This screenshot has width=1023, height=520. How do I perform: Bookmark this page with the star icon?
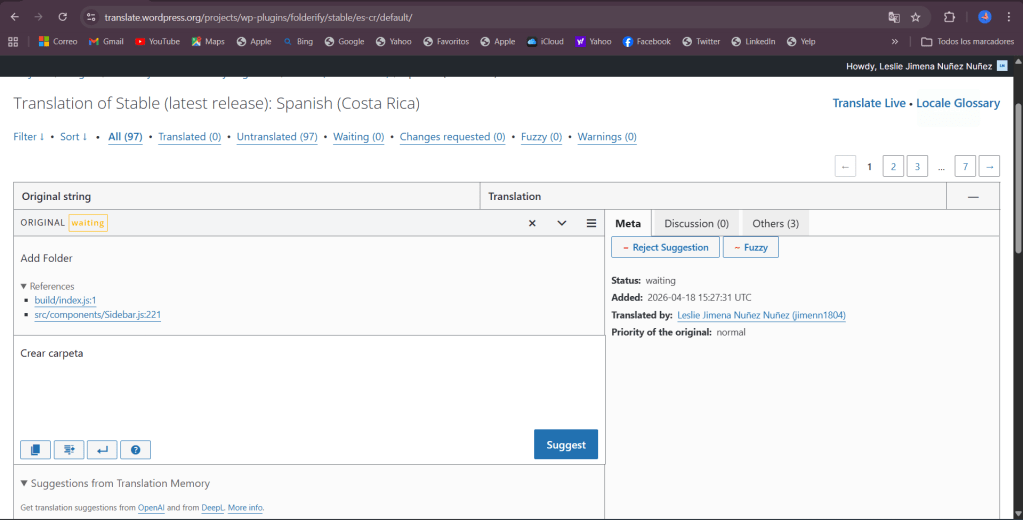[x=915, y=17]
